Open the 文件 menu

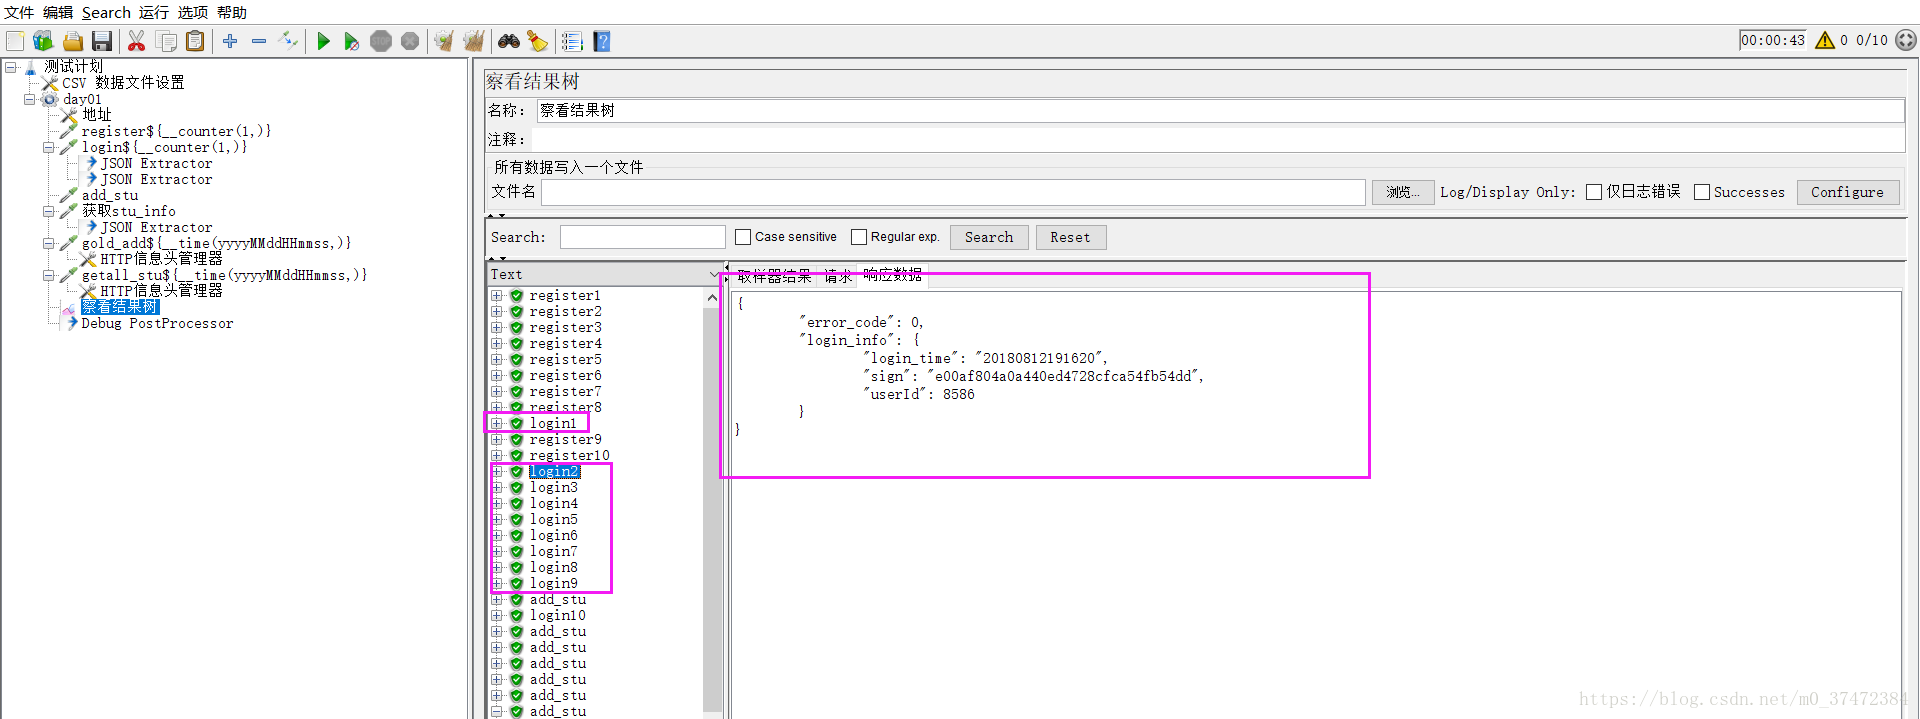tap(19, 12)
